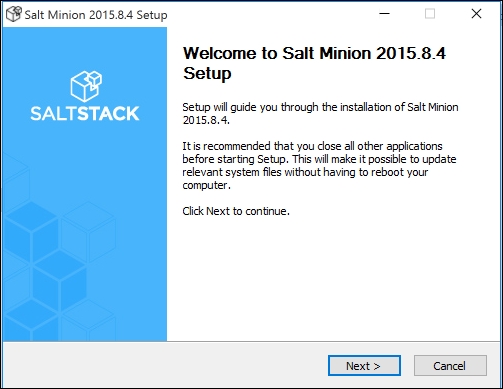This screenshot has width=503, height=389.
Task: Click the word Setup on the heading's second line
Action: pos(207,73)
